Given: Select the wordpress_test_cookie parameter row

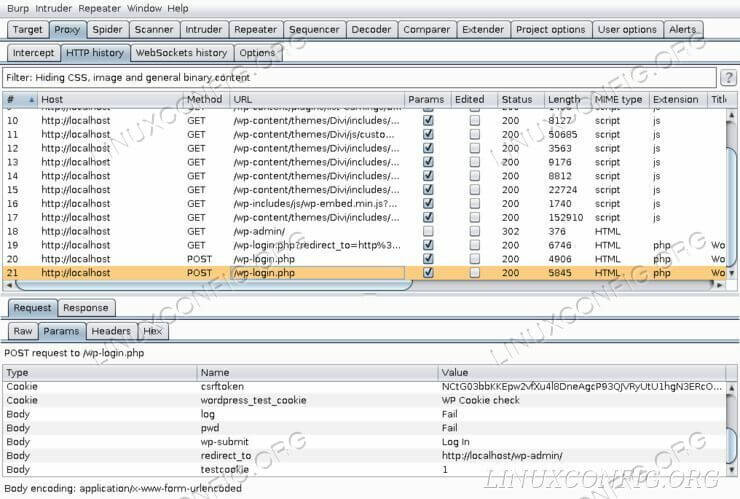Looking at the screenshot, I should 364,400.
